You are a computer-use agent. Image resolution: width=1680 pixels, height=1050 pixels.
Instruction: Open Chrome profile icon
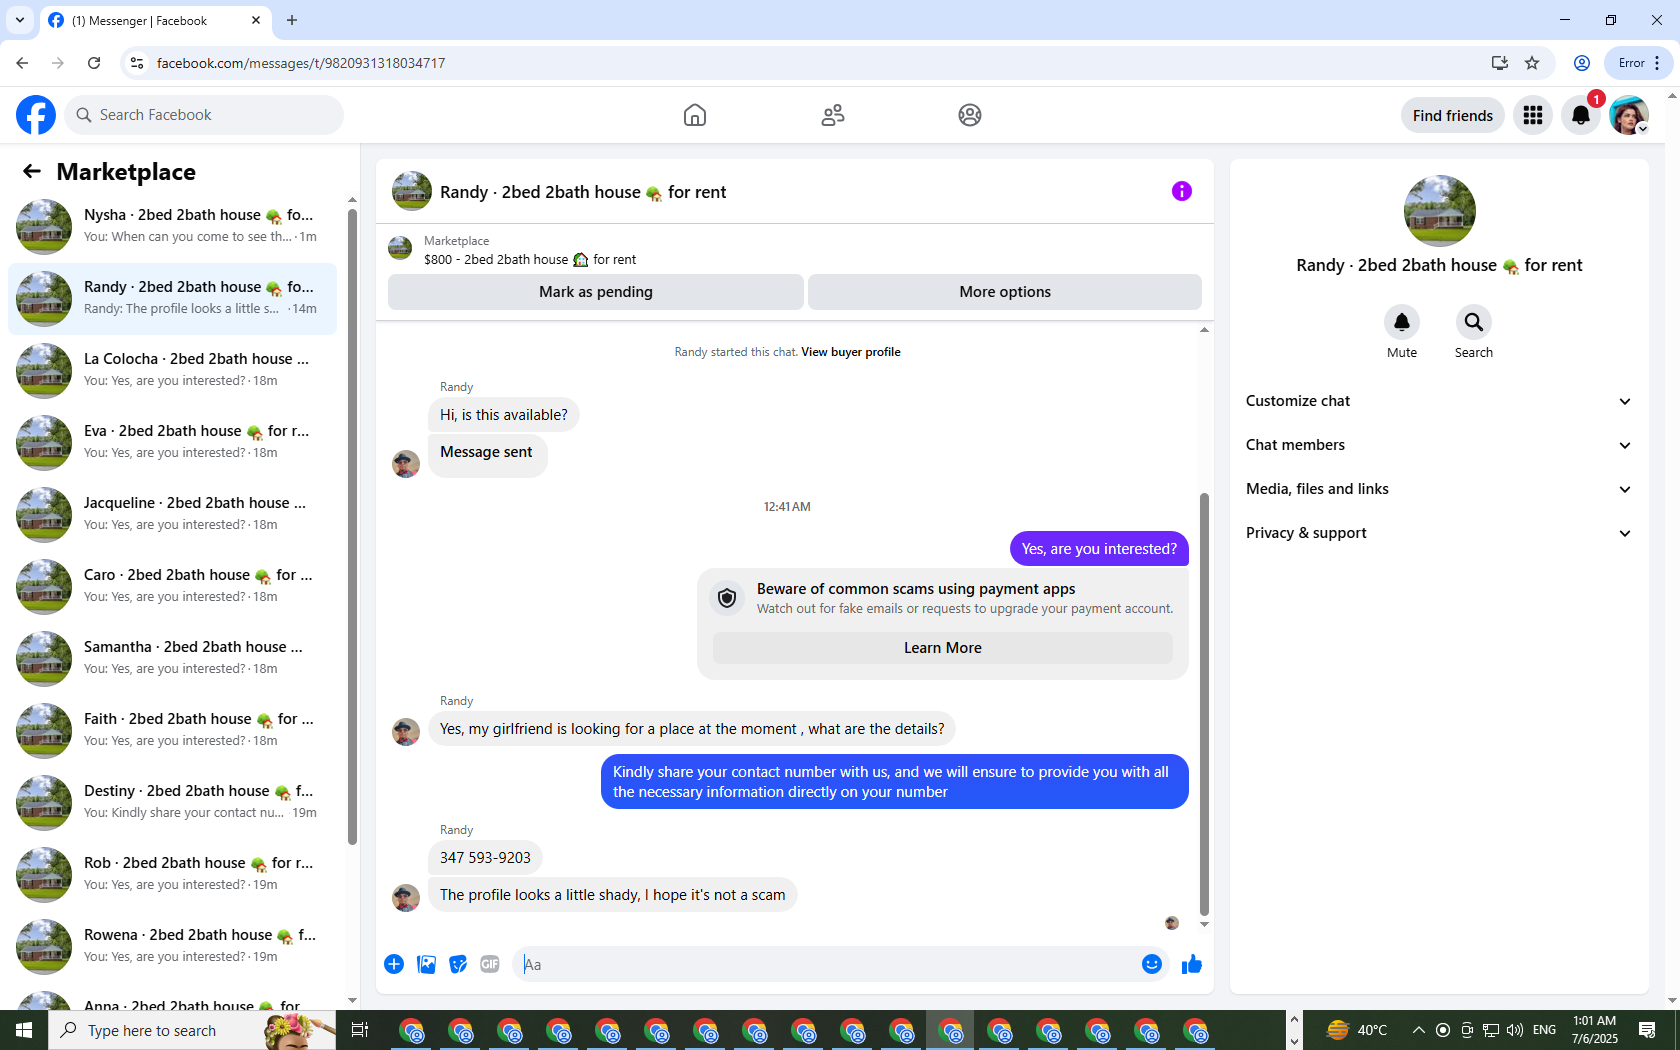[1582, 63]
